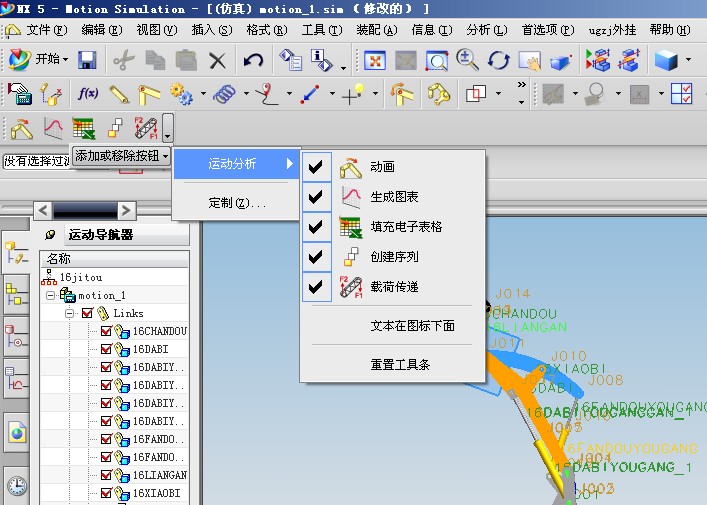Image resolution: width=707 pixels, height=505 pixels.
Task: Click the Cut scissors icon
Action: tap(124, 60)
